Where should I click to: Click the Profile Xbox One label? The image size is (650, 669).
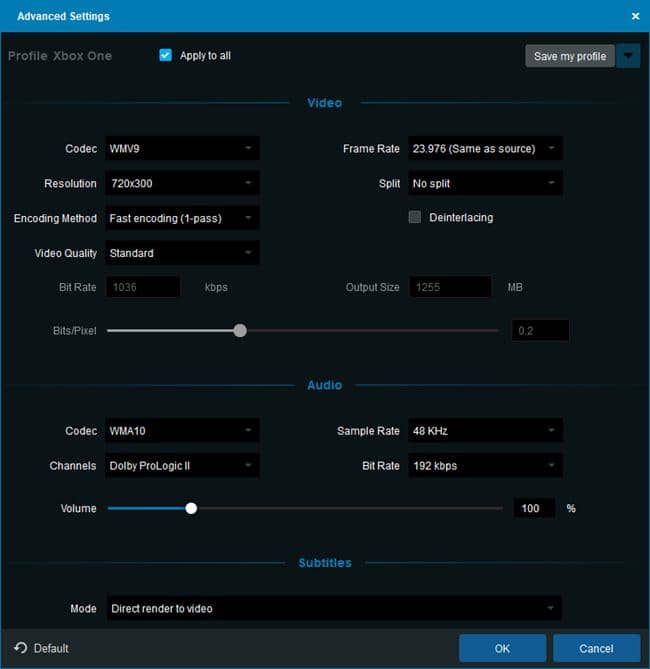[60, 56]
